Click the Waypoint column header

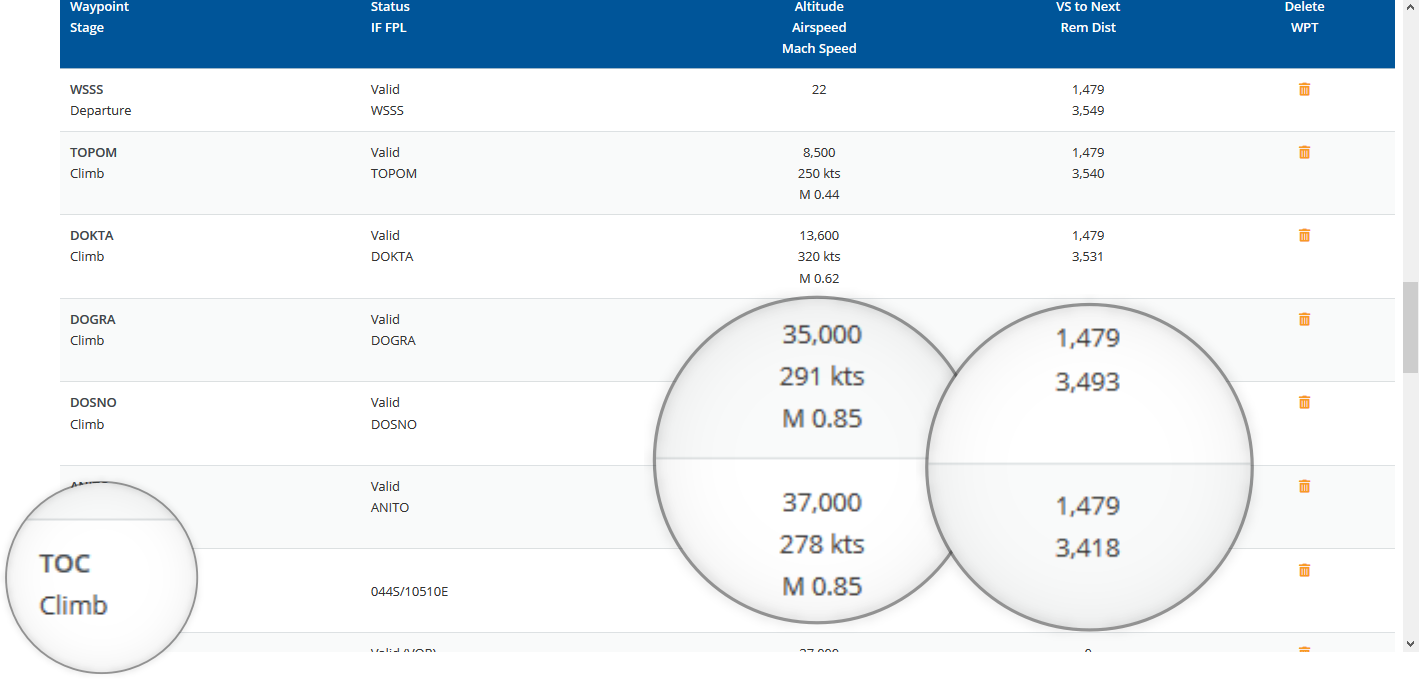click(99, 7)
